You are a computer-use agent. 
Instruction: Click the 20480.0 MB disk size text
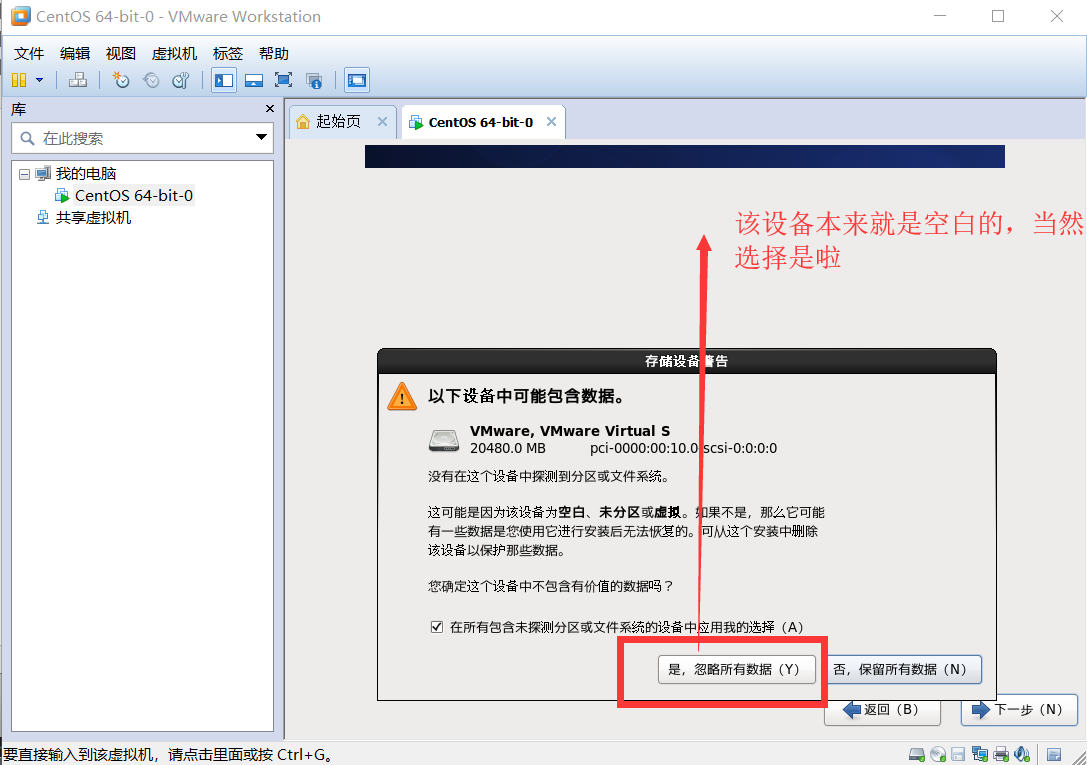(x=507, y=448)
